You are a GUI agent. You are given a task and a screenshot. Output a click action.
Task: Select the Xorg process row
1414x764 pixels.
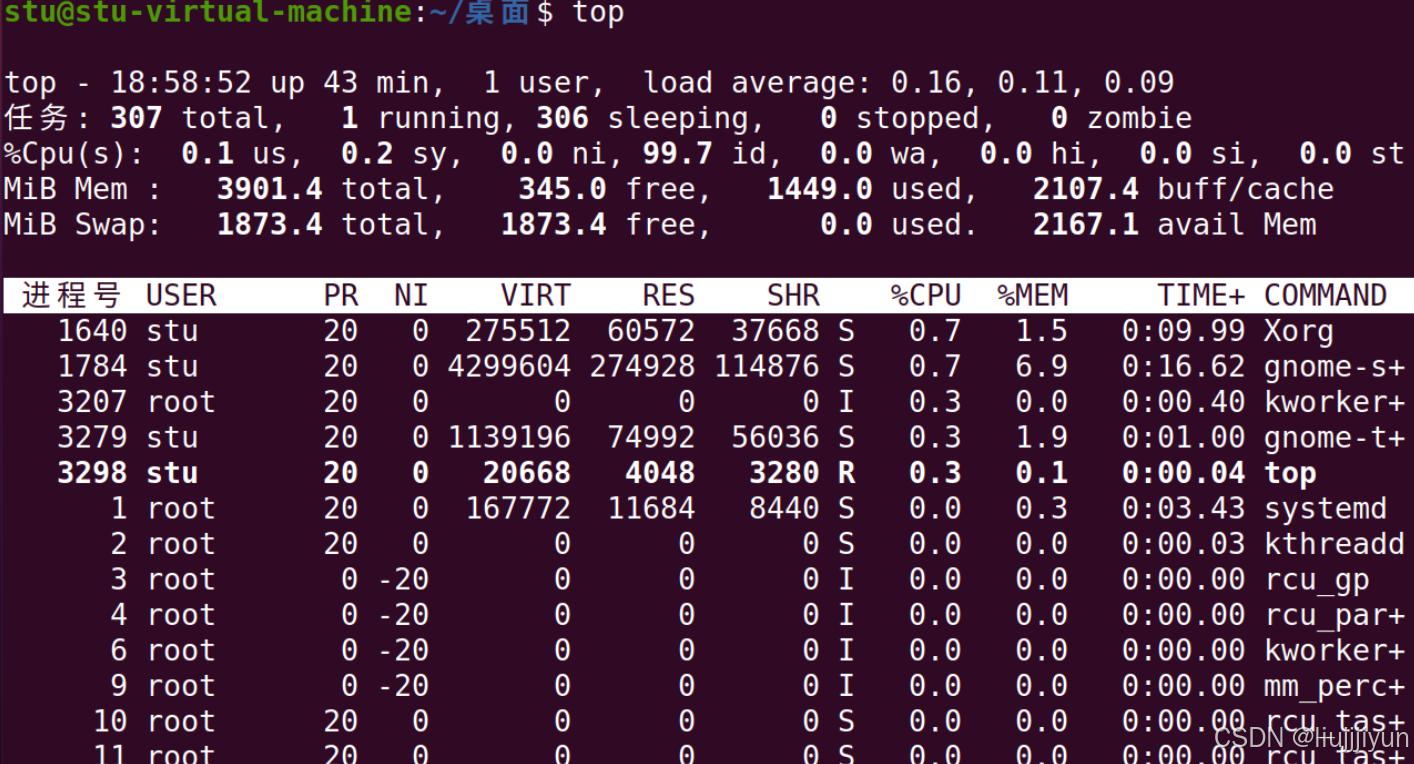(700, 330)
